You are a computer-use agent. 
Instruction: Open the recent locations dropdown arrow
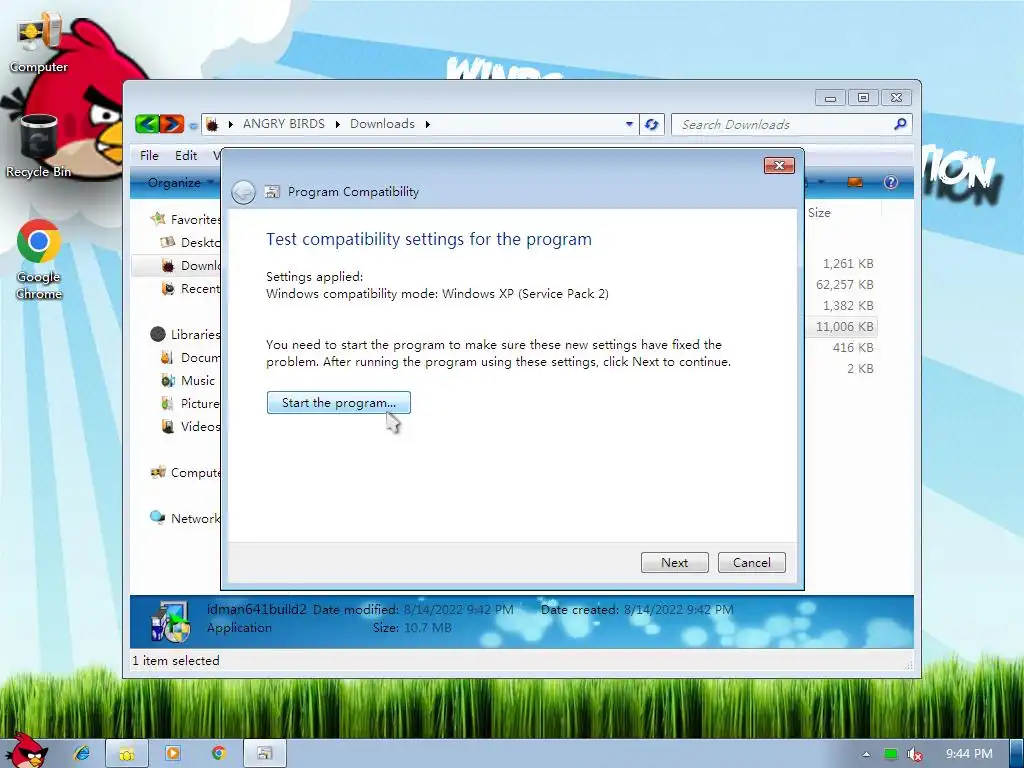(193, 125)
